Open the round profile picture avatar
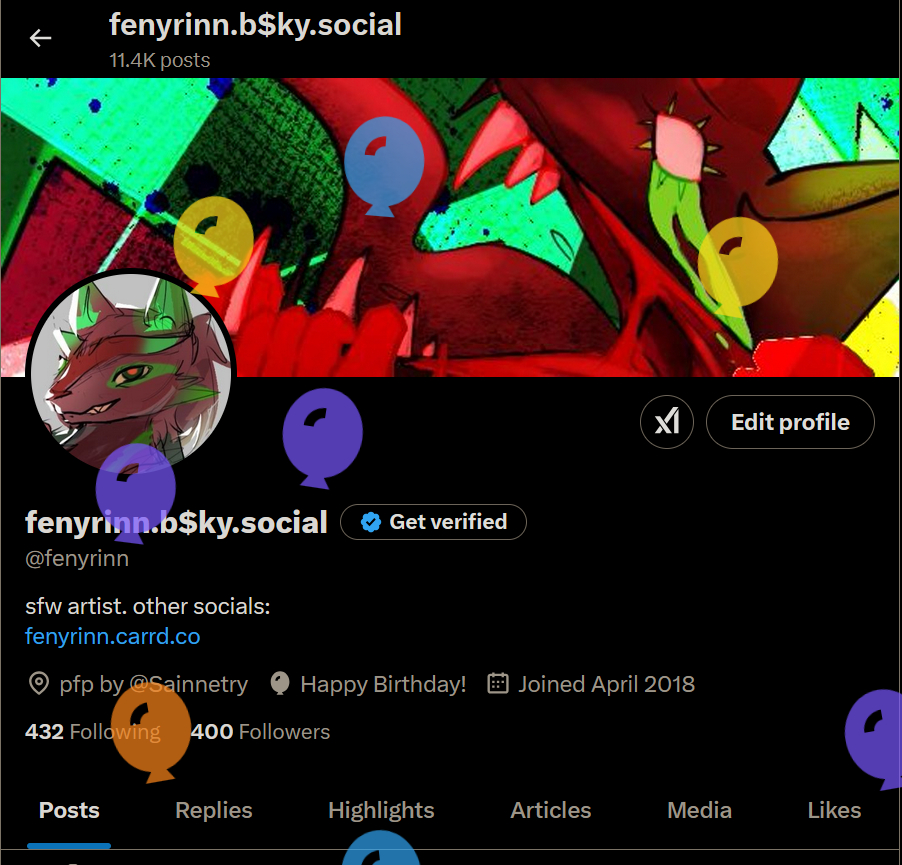Image resolution: width=902 pixels, height=865 pixels. point(130,370)
